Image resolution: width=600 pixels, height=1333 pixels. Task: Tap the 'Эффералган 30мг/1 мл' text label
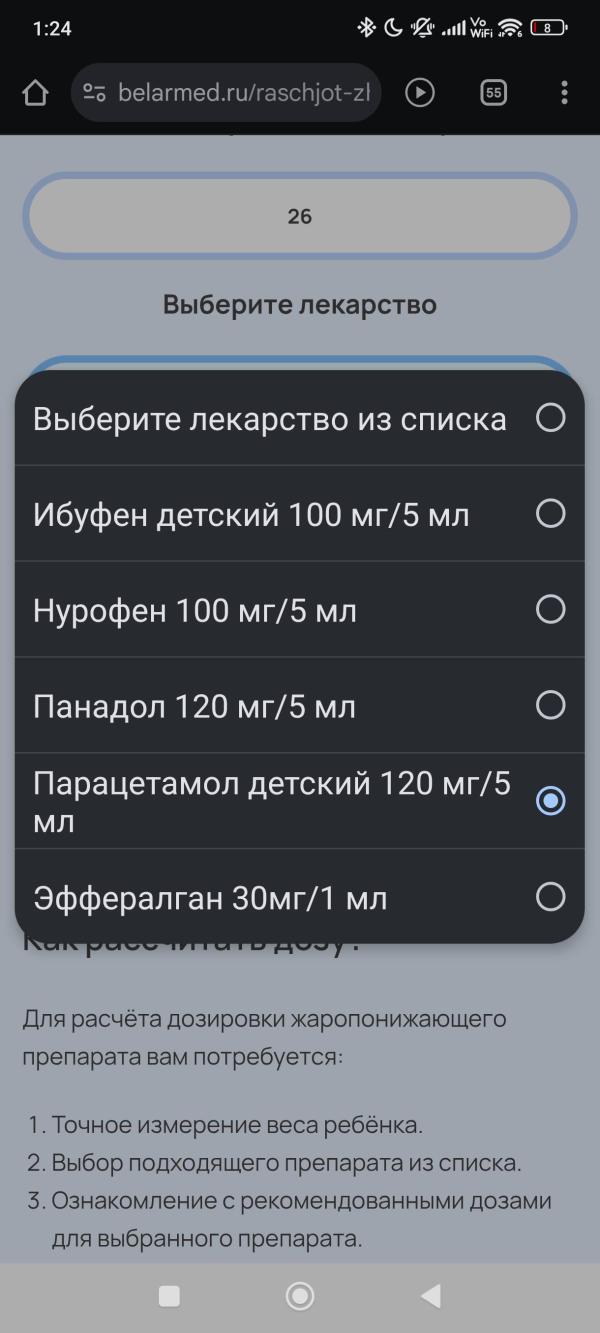(210, 898)
